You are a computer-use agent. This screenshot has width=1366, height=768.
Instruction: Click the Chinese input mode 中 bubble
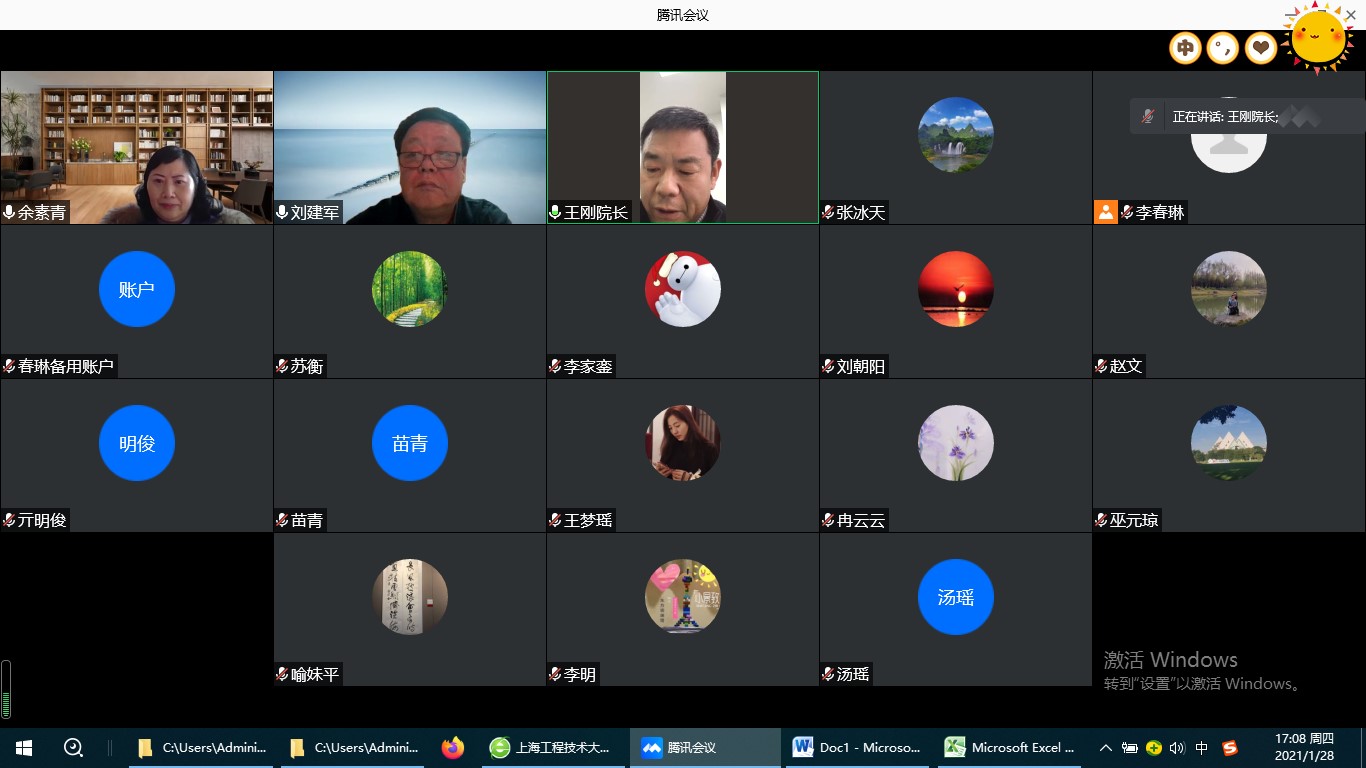(1185, 48)
